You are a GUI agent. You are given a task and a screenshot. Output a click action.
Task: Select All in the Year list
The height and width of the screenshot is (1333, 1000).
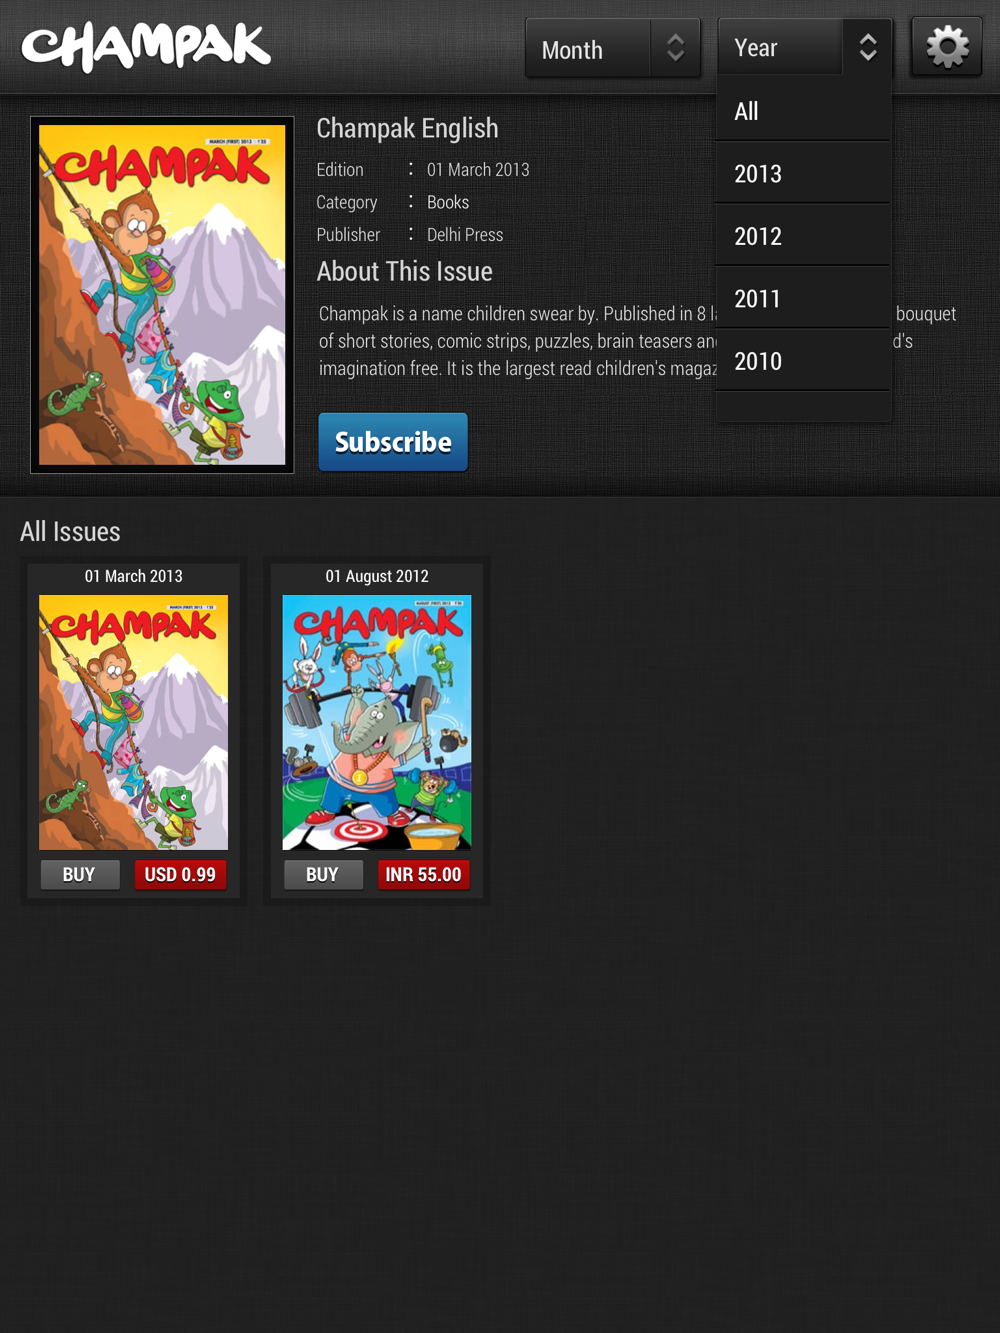[803, 111]
